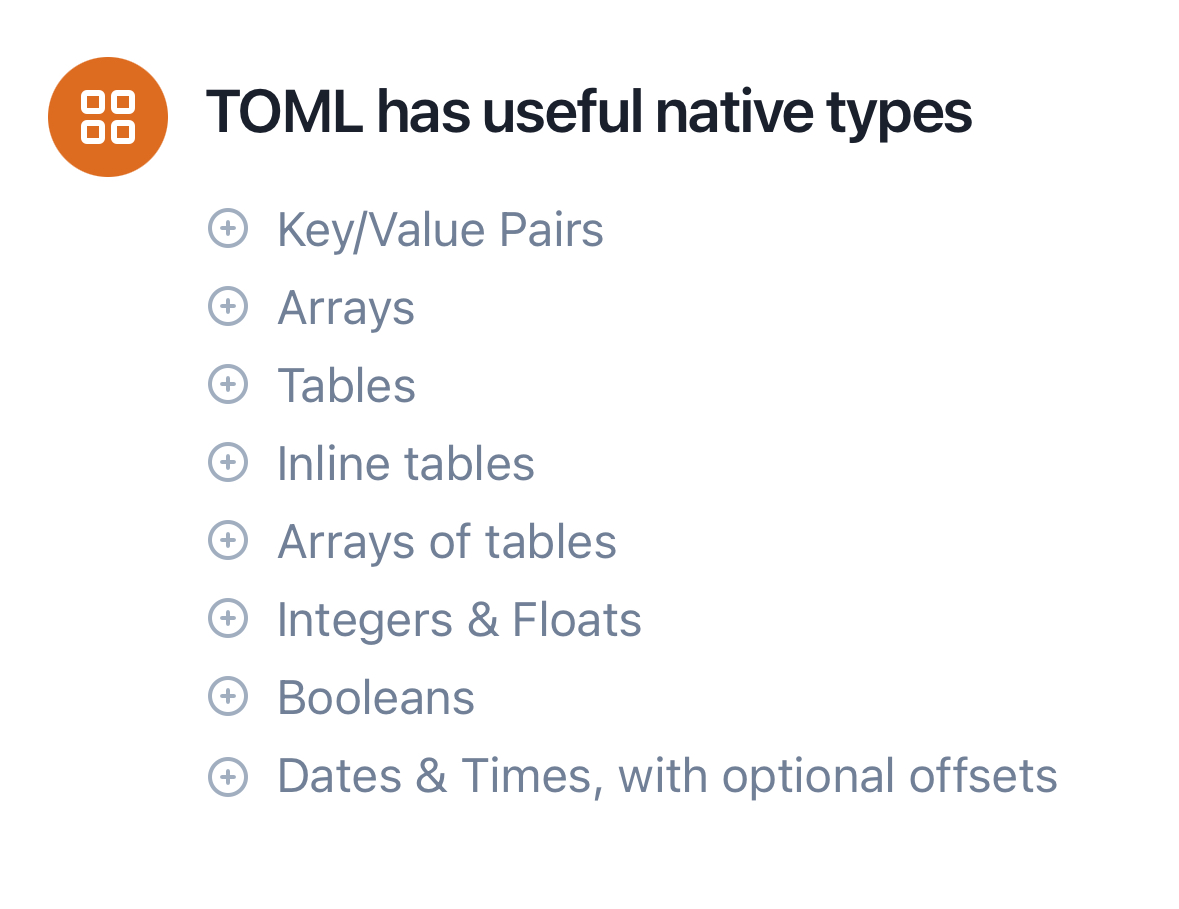Select the plus icon beside Tables
Screen dimensions: 1179x909
(x=228, y=384)
